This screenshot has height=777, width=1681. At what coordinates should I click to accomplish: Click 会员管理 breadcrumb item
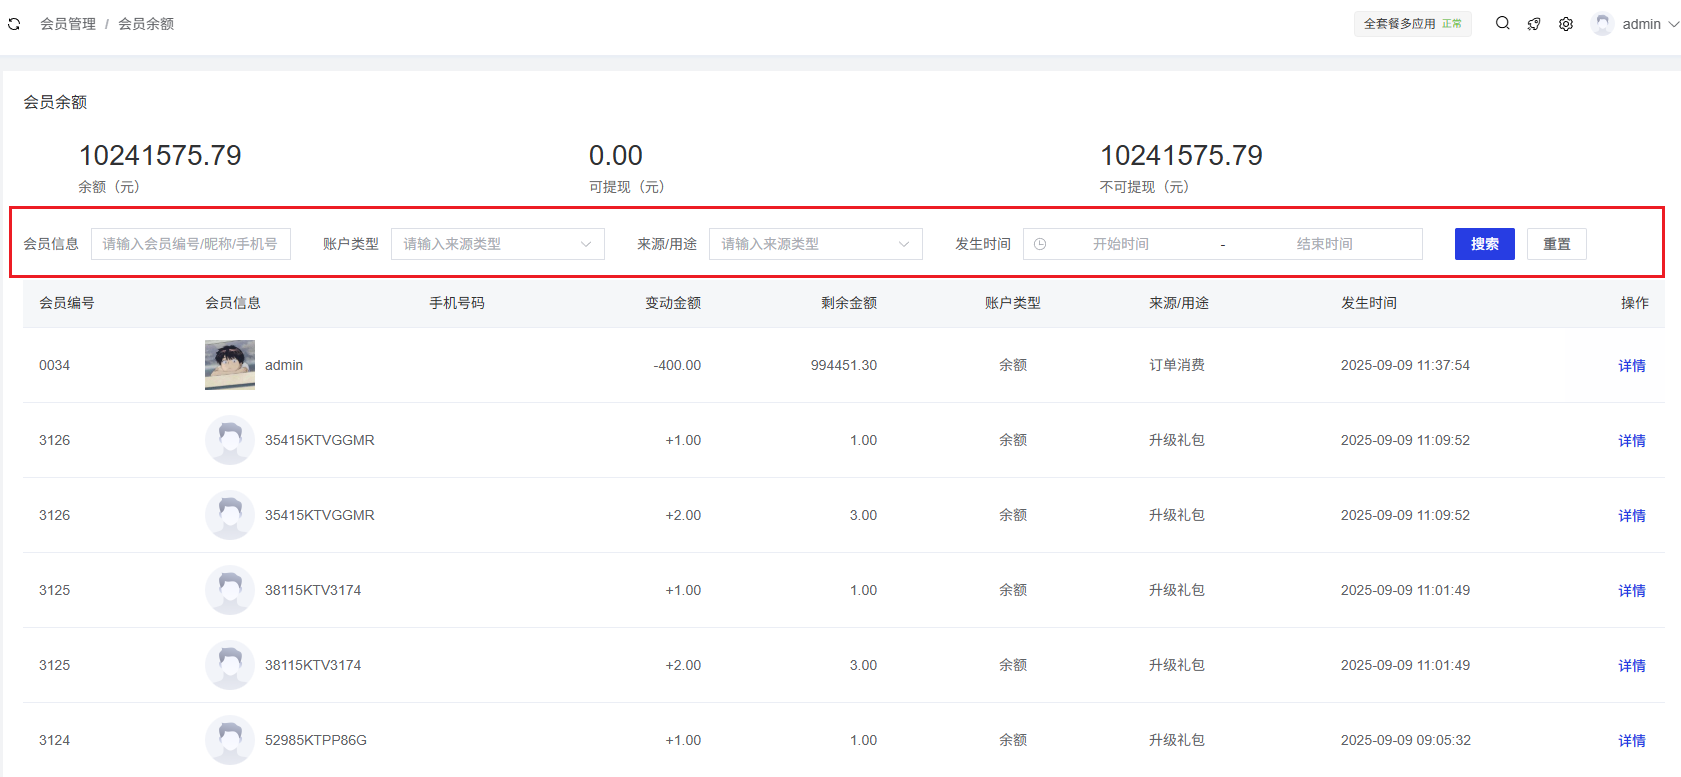(x=68, y=24)
